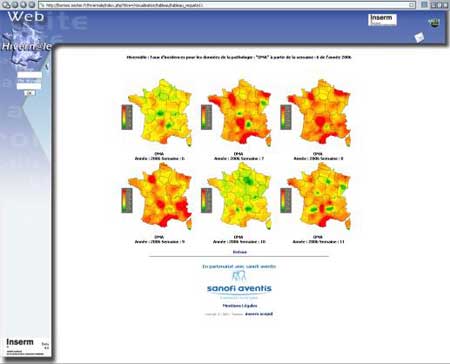Open the France map for Semaine 10
Image resolution: width=450 pixels, height=364 pixels.
240,196
